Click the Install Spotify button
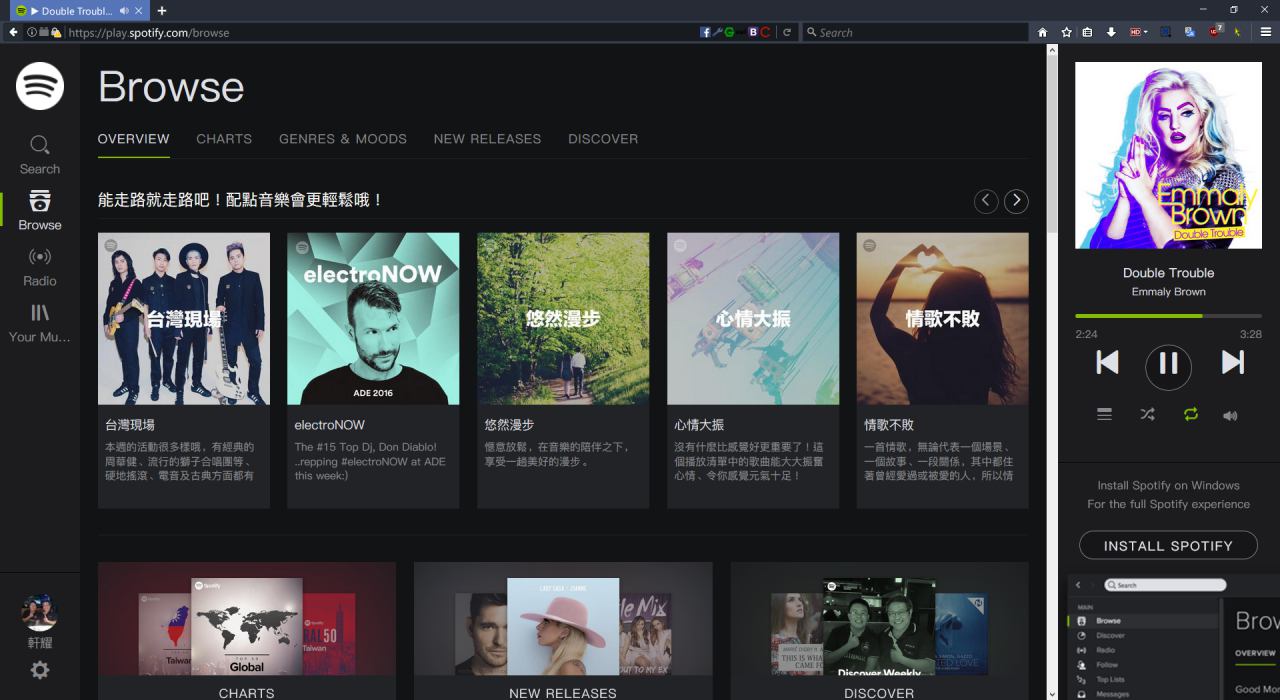The height and width of the screenshot is (700, 1280). (1168, 546)
